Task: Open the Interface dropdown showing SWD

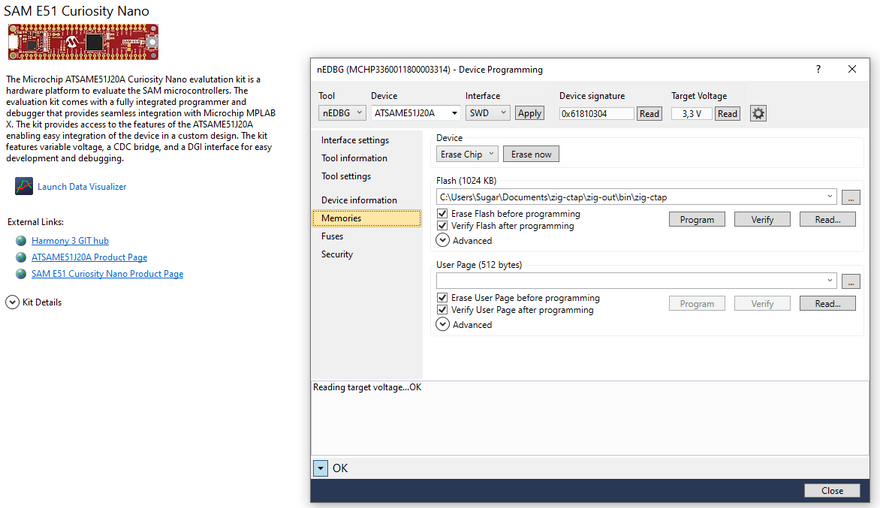Action: click(488, 114)
